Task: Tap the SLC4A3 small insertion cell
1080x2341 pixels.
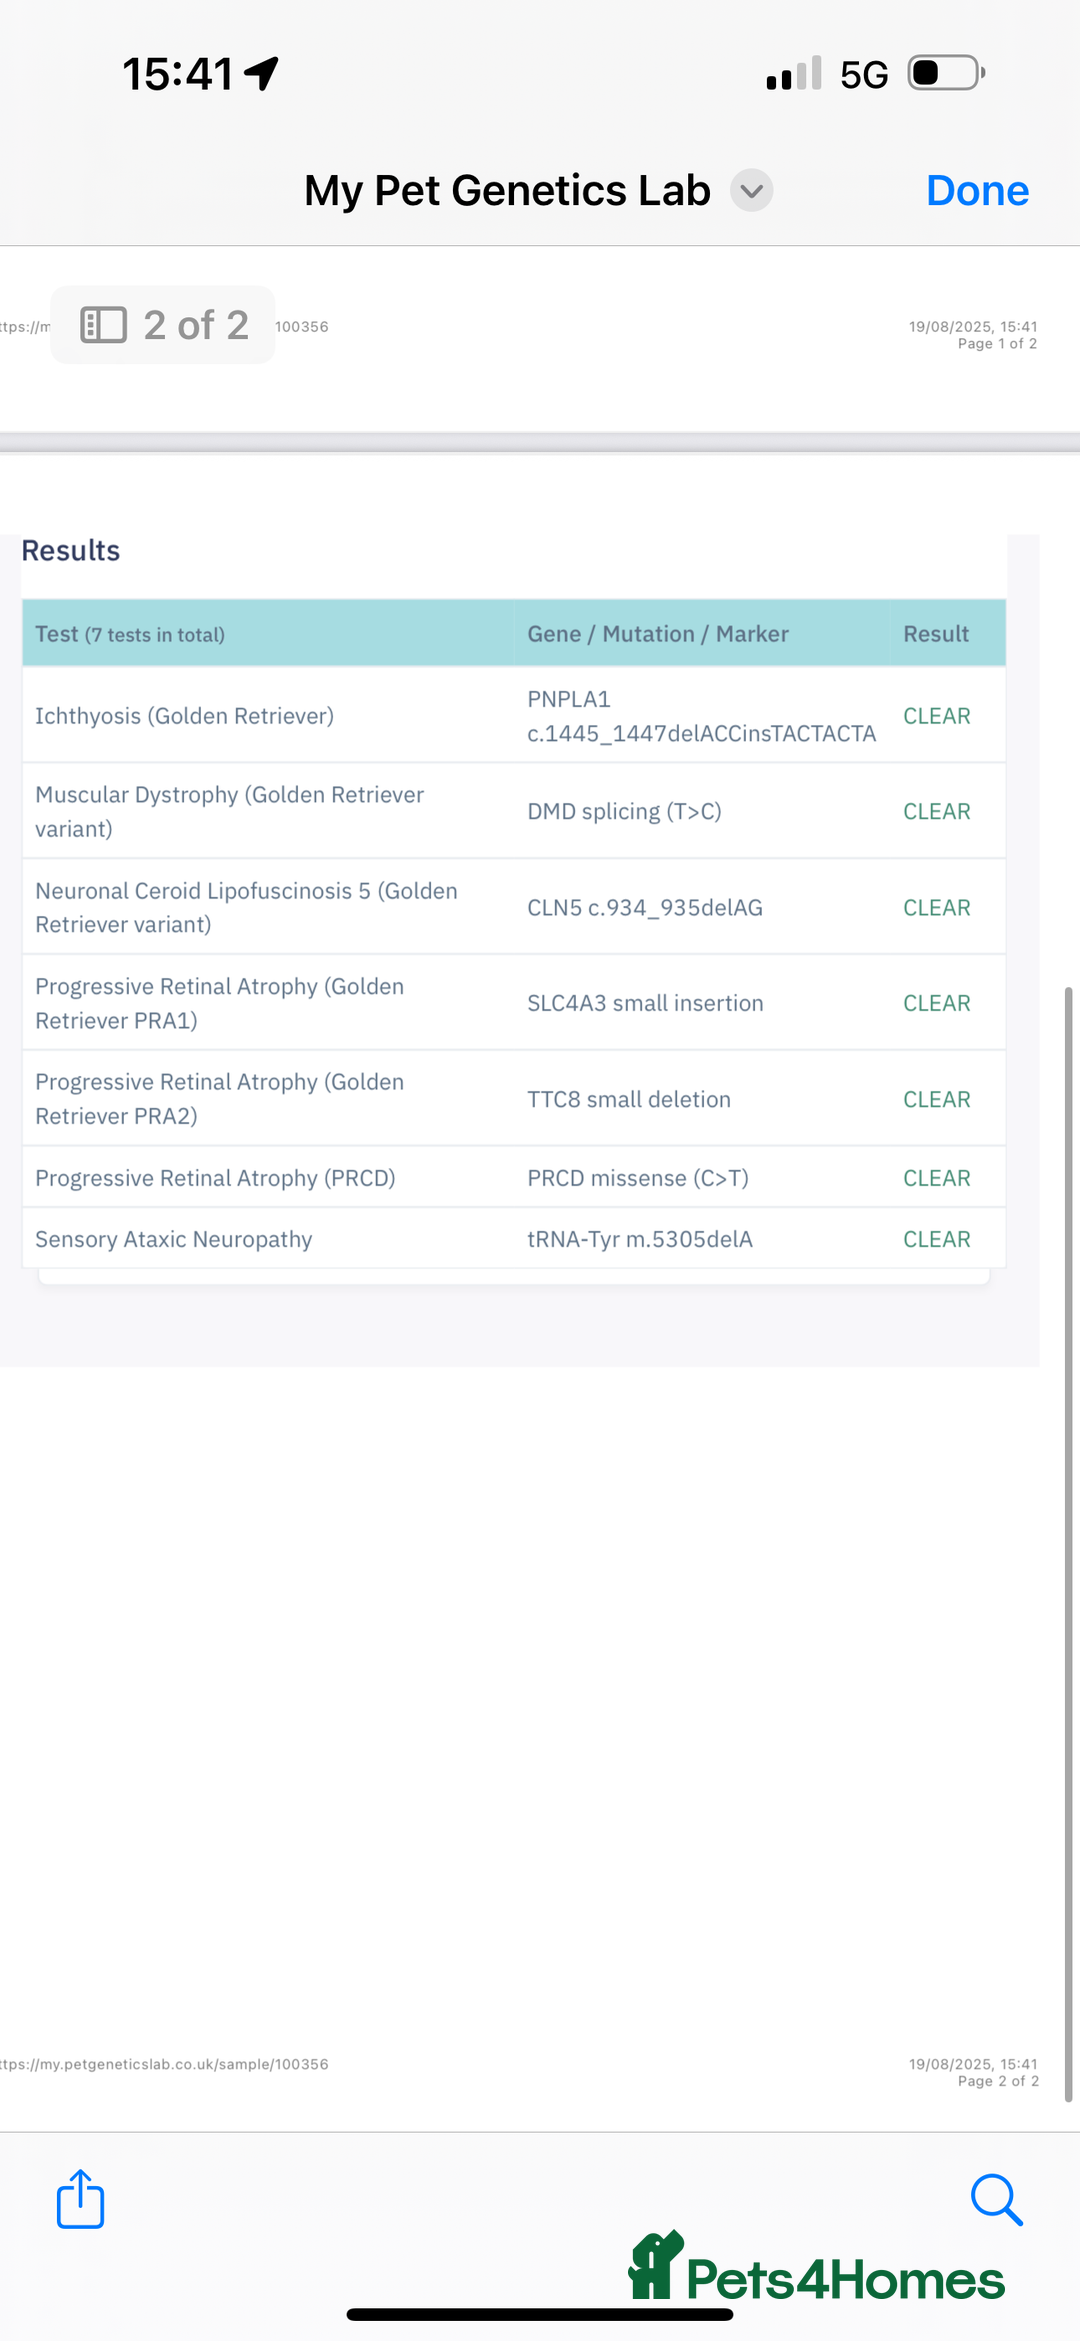Action: 645,1003
